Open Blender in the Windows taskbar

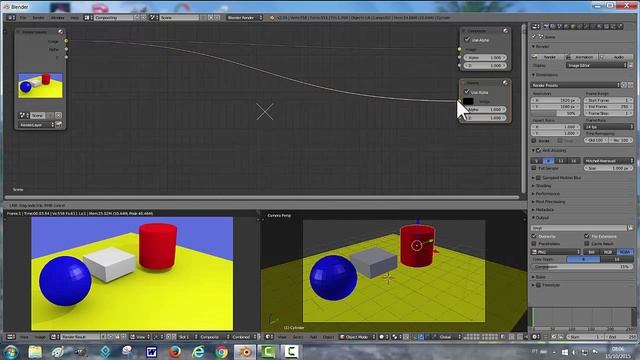(245, 352)
